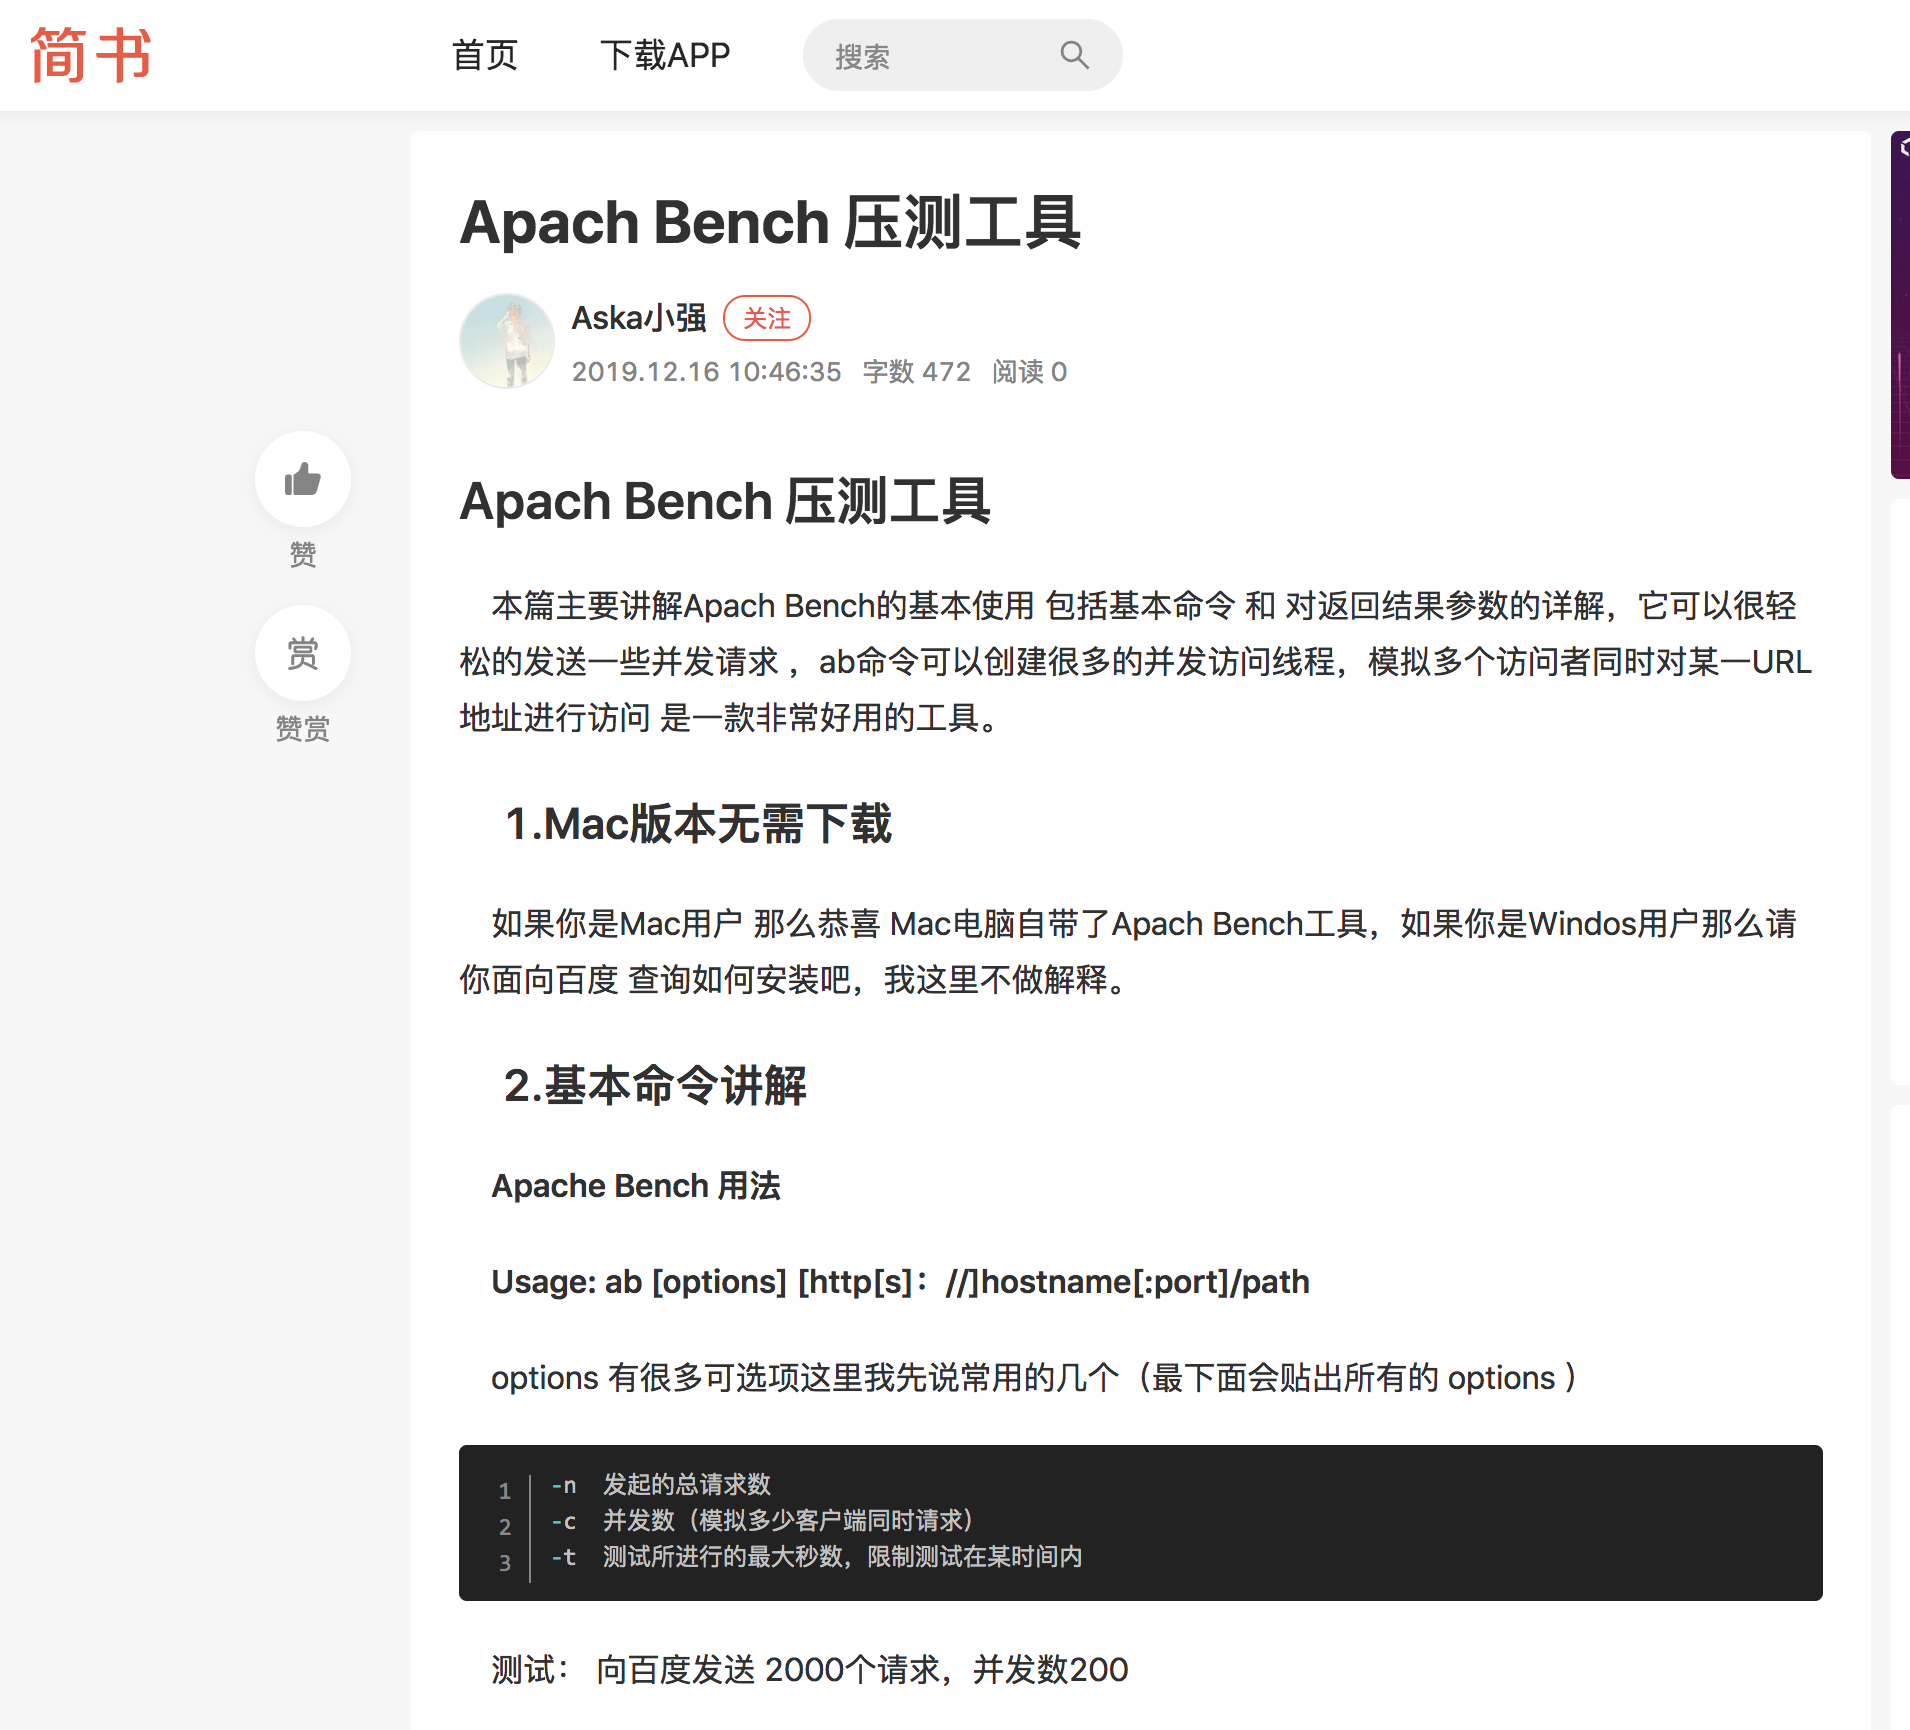Image resolution: width=1910 pixels, height=1730 pixels.
Task: Click the word count 字数 472
Action: (x=916, y=371)
